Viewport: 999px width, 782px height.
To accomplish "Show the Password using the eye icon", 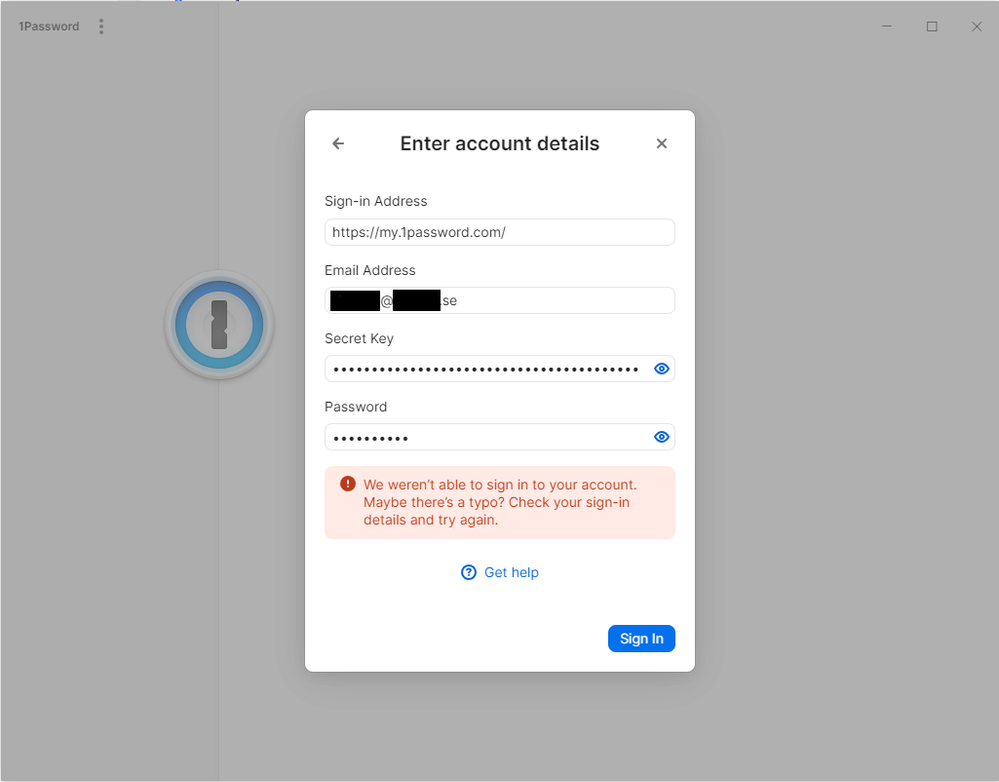I will click(x=661, y=437).
